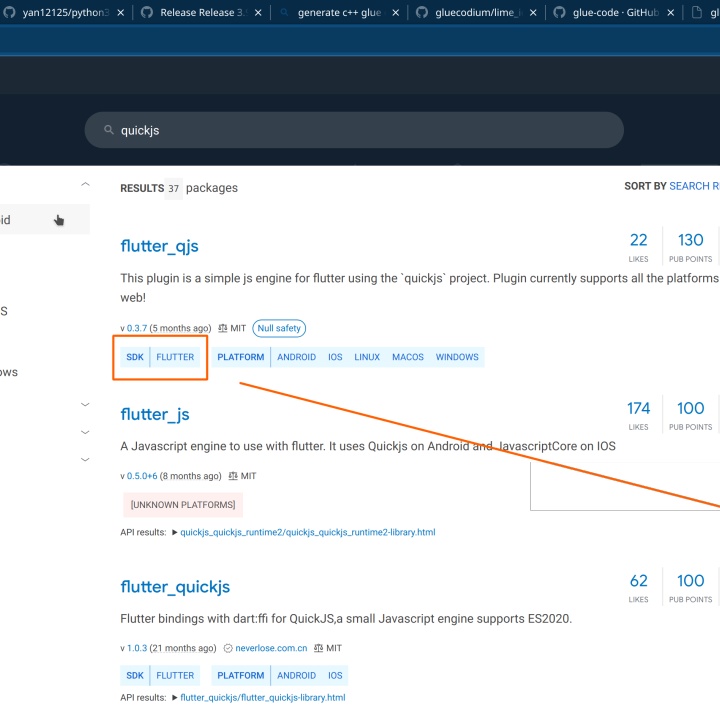Open neverlose.com.cn publisher page
This screenshot has height=720, width=720.
271,648
